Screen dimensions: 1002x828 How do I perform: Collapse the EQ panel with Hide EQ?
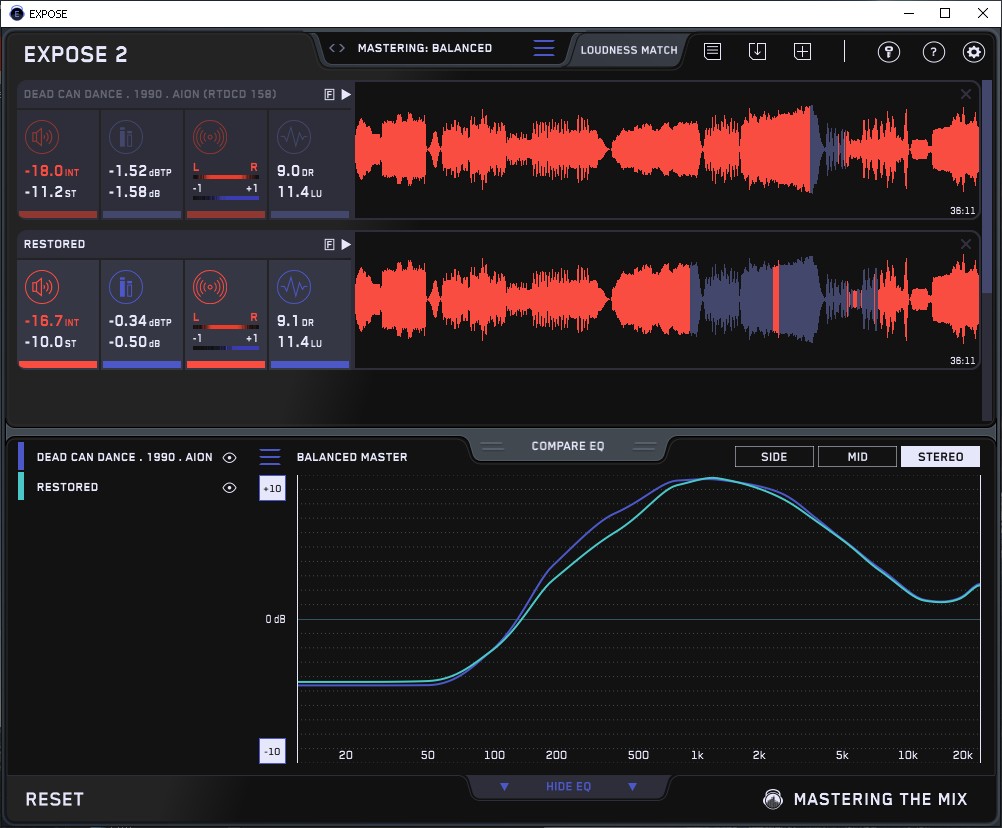tap(568, 786)
